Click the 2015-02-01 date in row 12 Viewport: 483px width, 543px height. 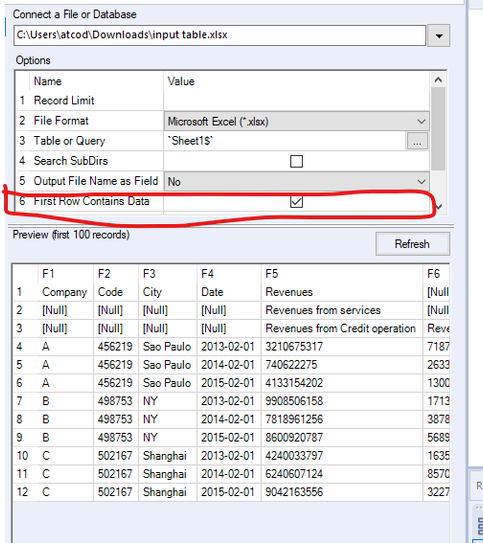click(x=228, y=492)
